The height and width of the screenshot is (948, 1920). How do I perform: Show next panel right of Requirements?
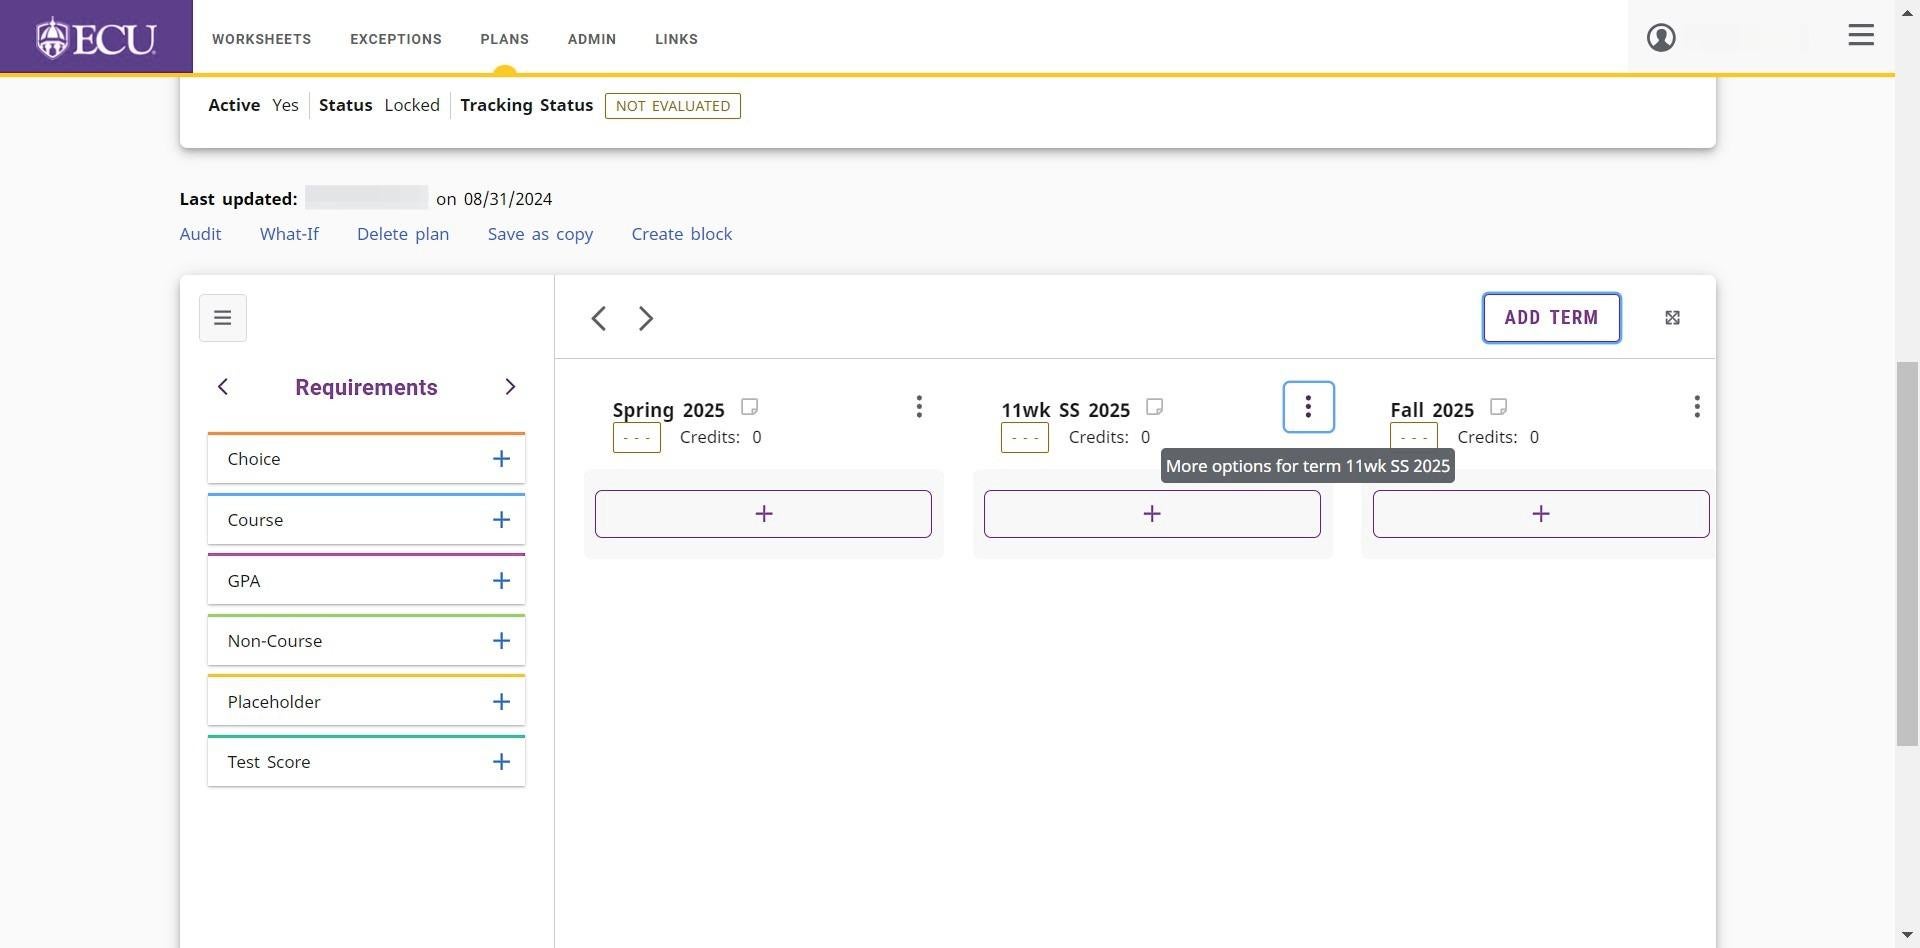pos(510,387)
